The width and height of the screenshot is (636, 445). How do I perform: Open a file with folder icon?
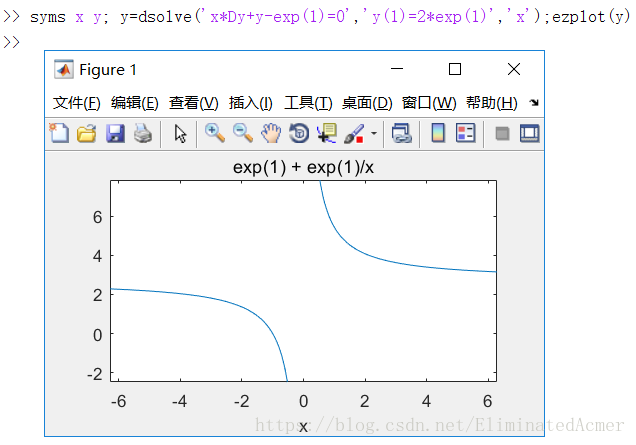87,133
